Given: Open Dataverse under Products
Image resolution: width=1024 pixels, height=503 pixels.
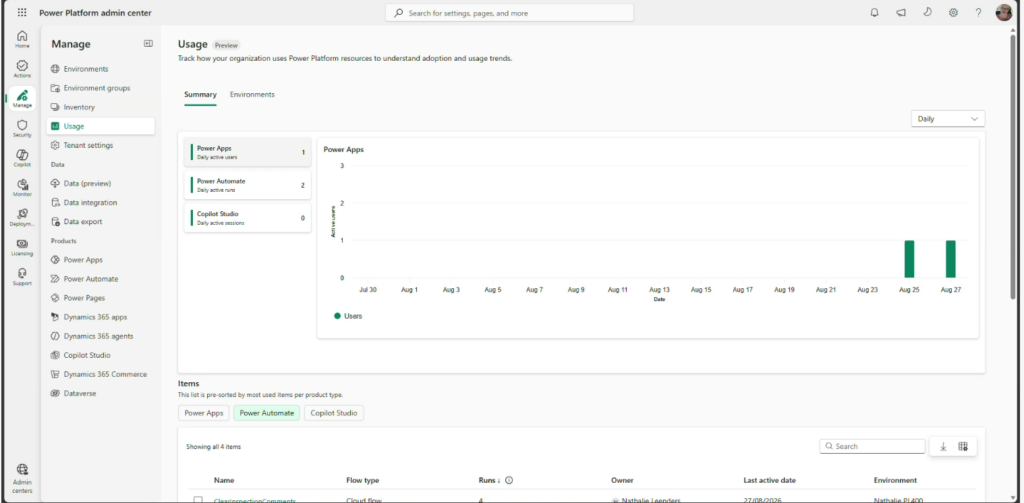Looking at the screenshot, I should (101, 393).
